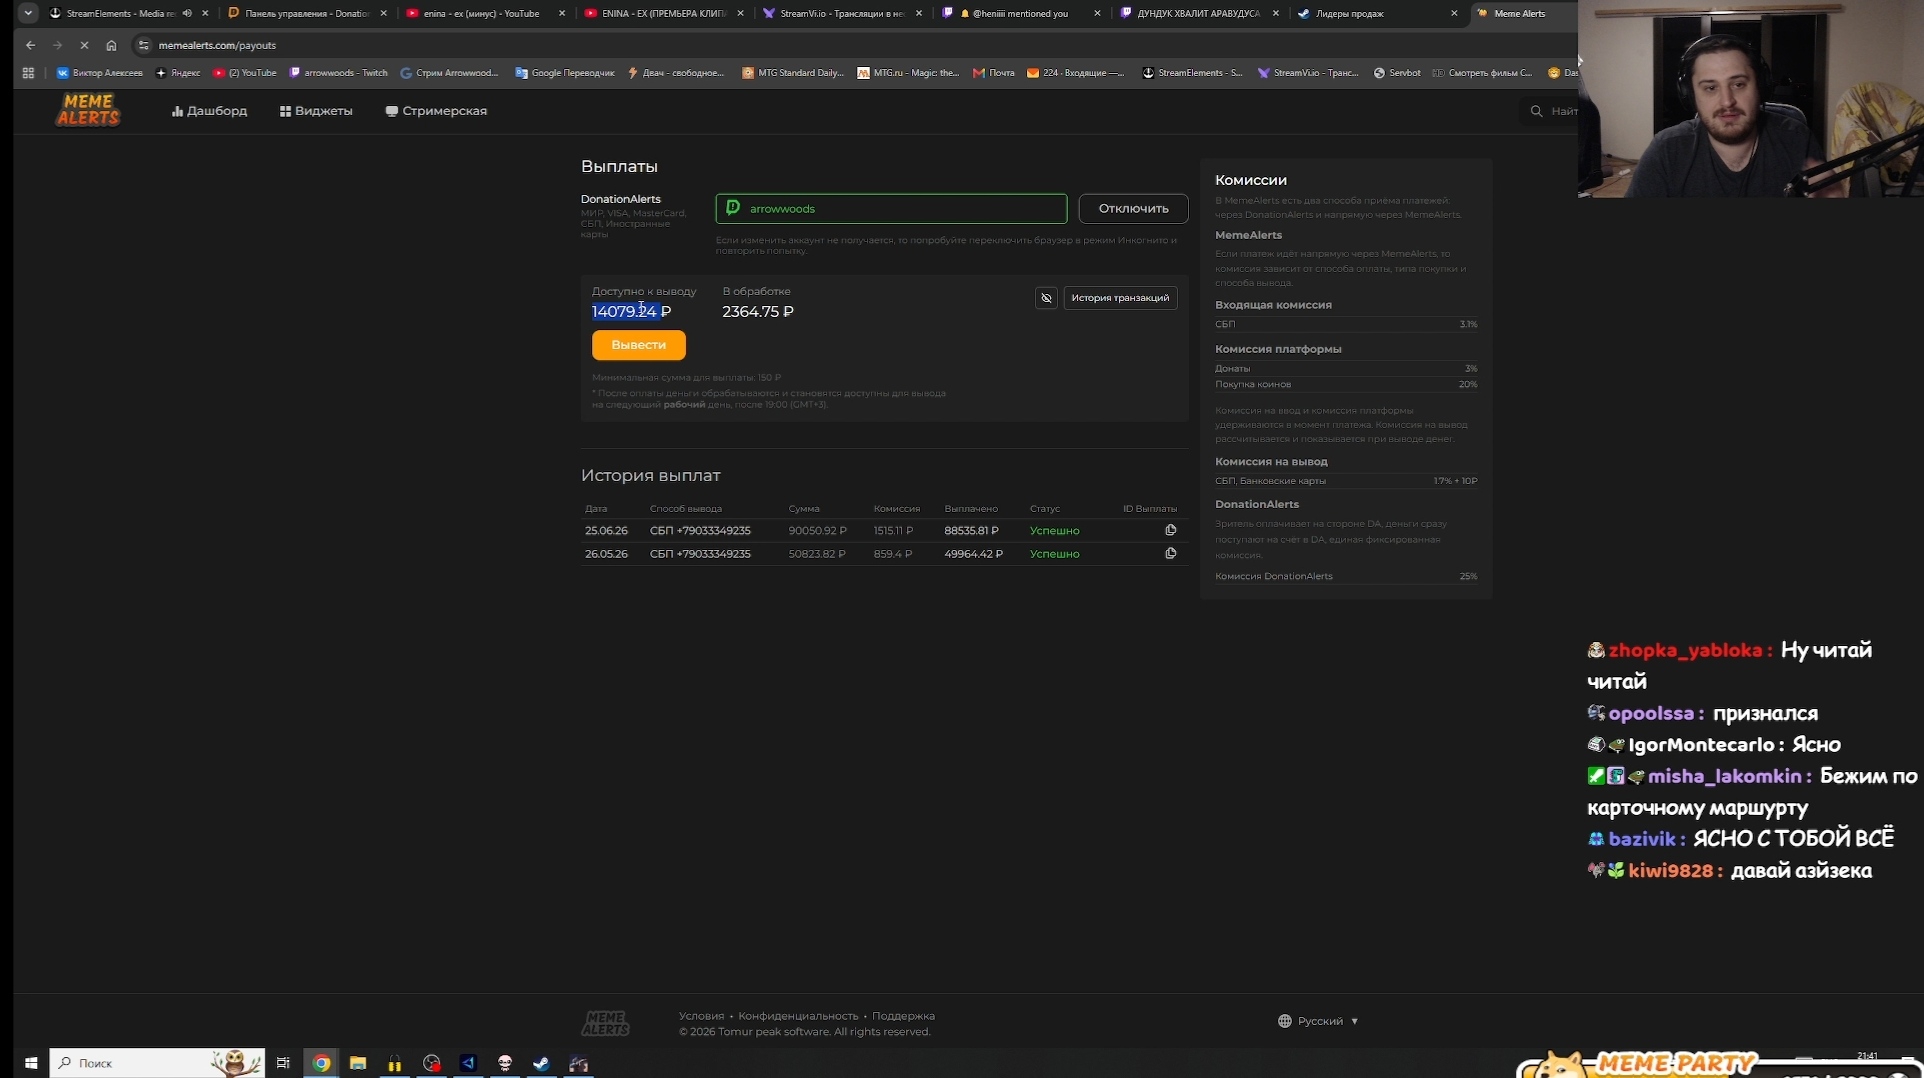The height and width of the screenshot is (1078, 1924).
Task: Click the Отключить button for DonationAlerts
Action: click(1133, 208)
